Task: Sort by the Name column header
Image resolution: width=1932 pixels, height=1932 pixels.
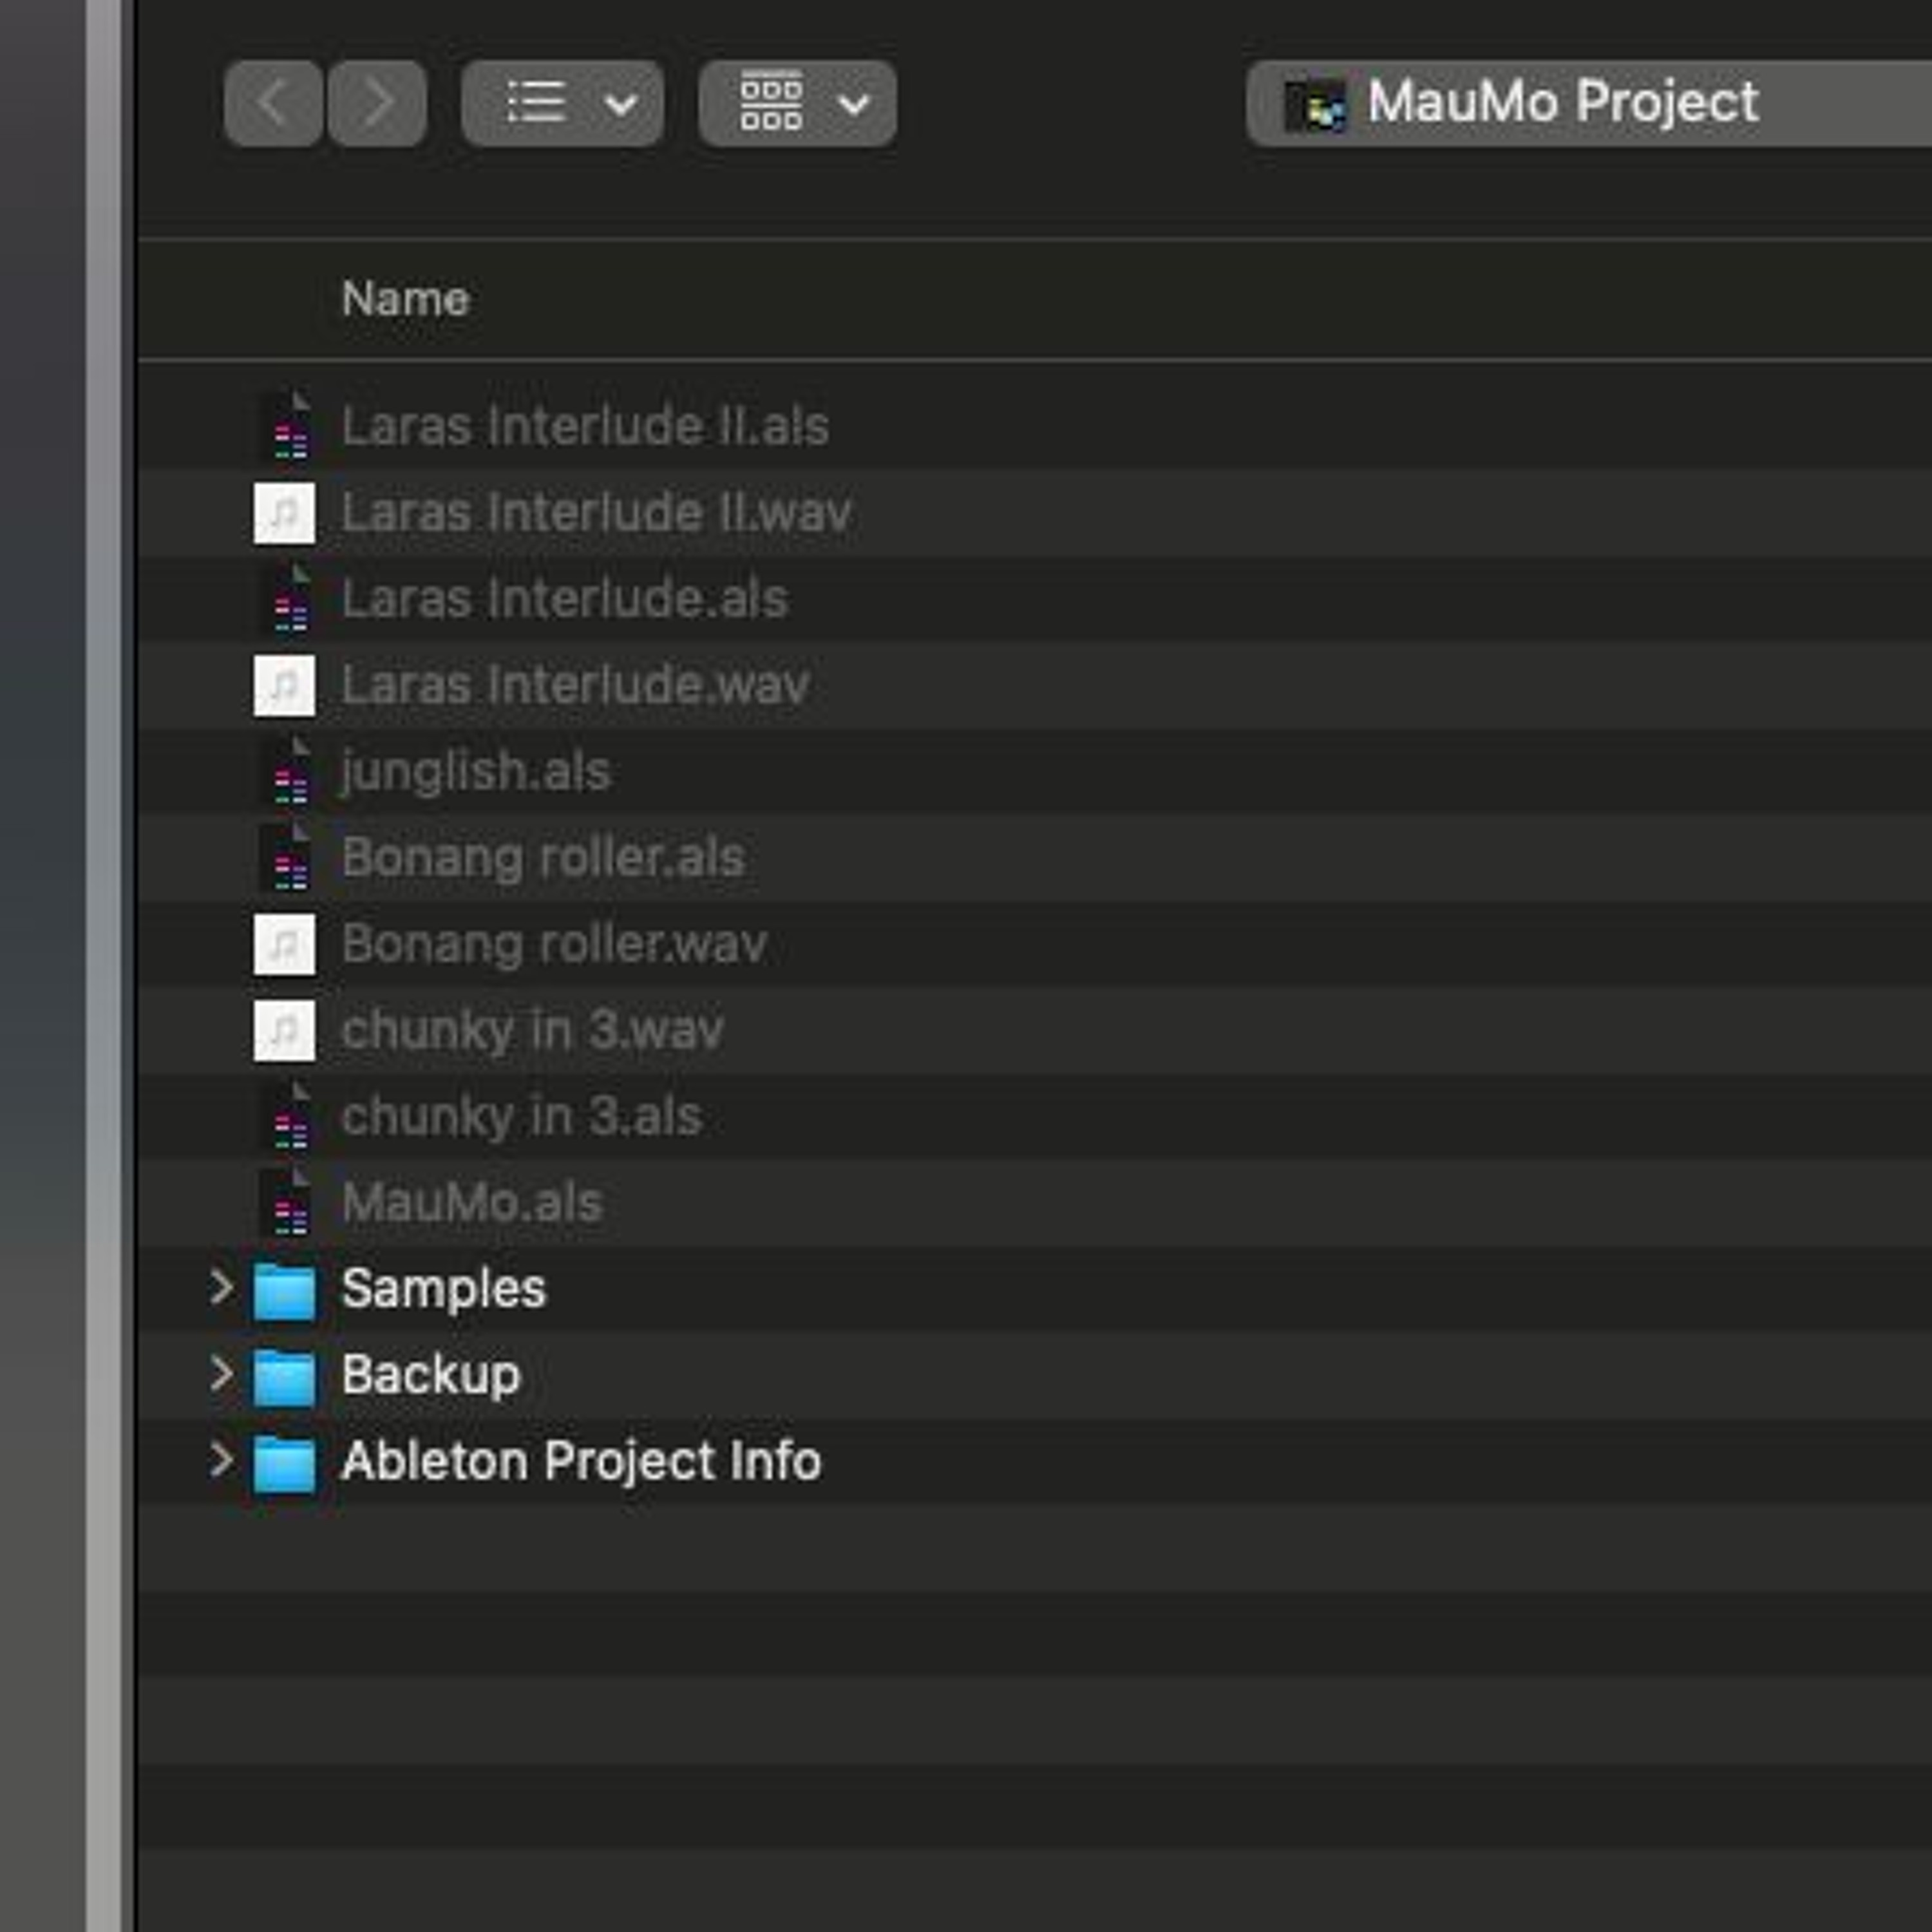Action: click(x=405, y=299)
